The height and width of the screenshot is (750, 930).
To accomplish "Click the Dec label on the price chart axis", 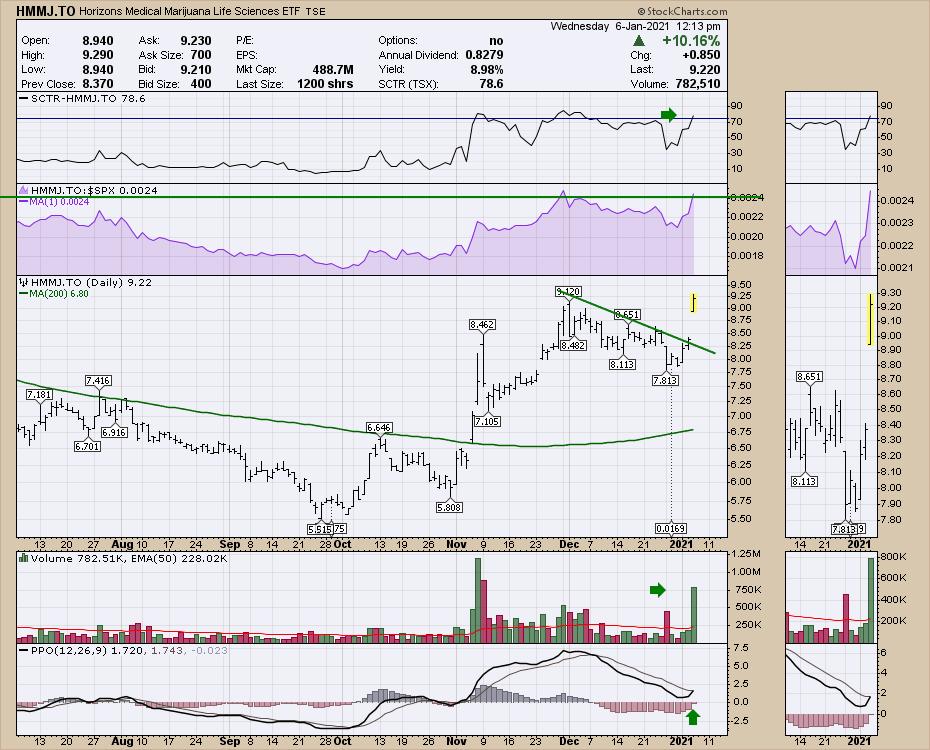I will point(569,544).
